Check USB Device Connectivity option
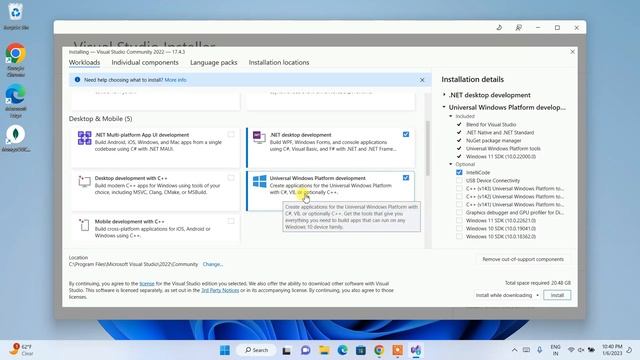Image resolution: width=640 pixels, height=360 pixels. (x=459, y=180)
